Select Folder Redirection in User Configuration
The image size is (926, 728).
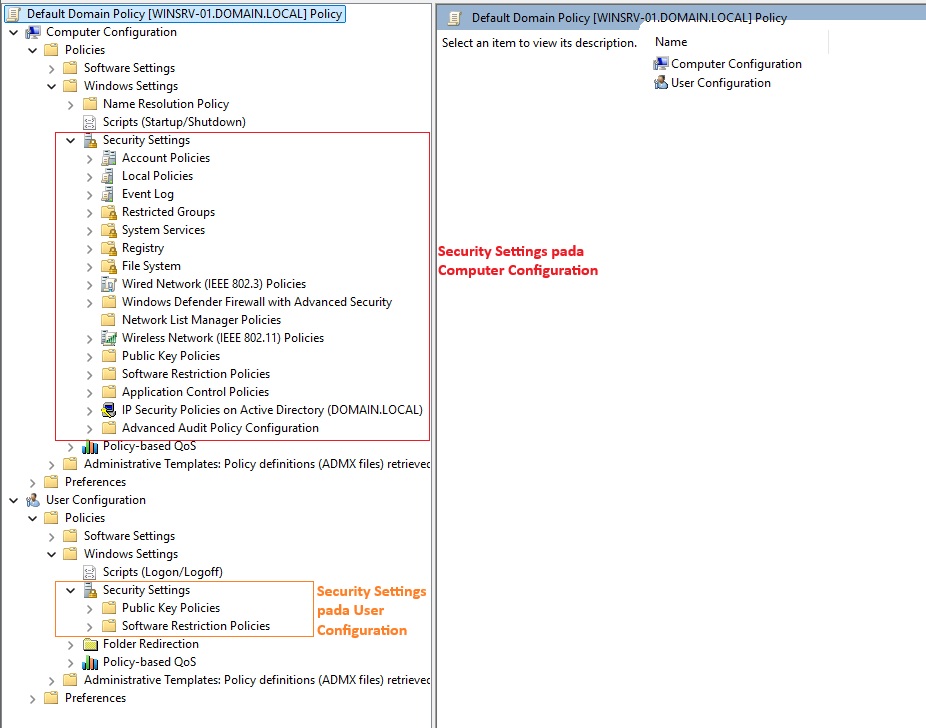click(150, 644)
